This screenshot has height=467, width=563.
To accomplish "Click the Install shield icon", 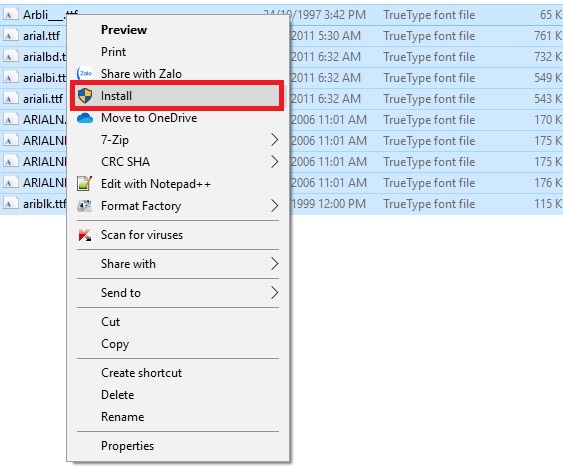I will point(85,96).
